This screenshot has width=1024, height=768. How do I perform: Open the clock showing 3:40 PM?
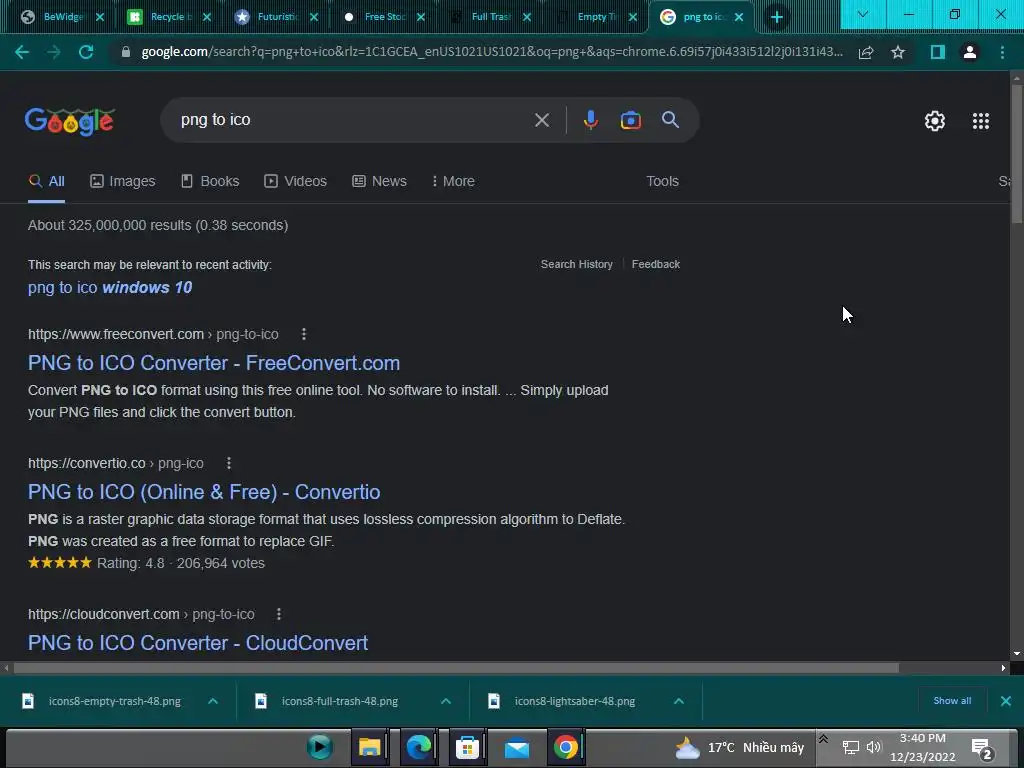[922, 748]
